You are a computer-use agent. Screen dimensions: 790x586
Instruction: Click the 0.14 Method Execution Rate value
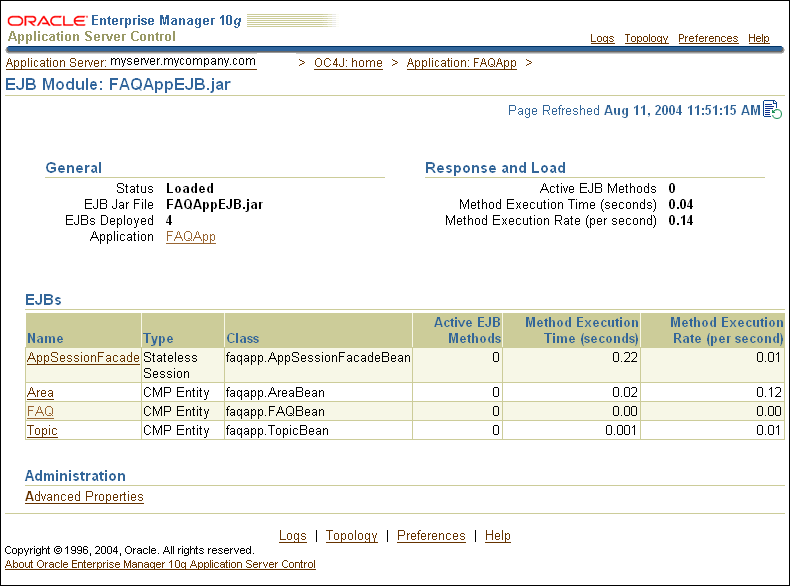coord(681,221)
